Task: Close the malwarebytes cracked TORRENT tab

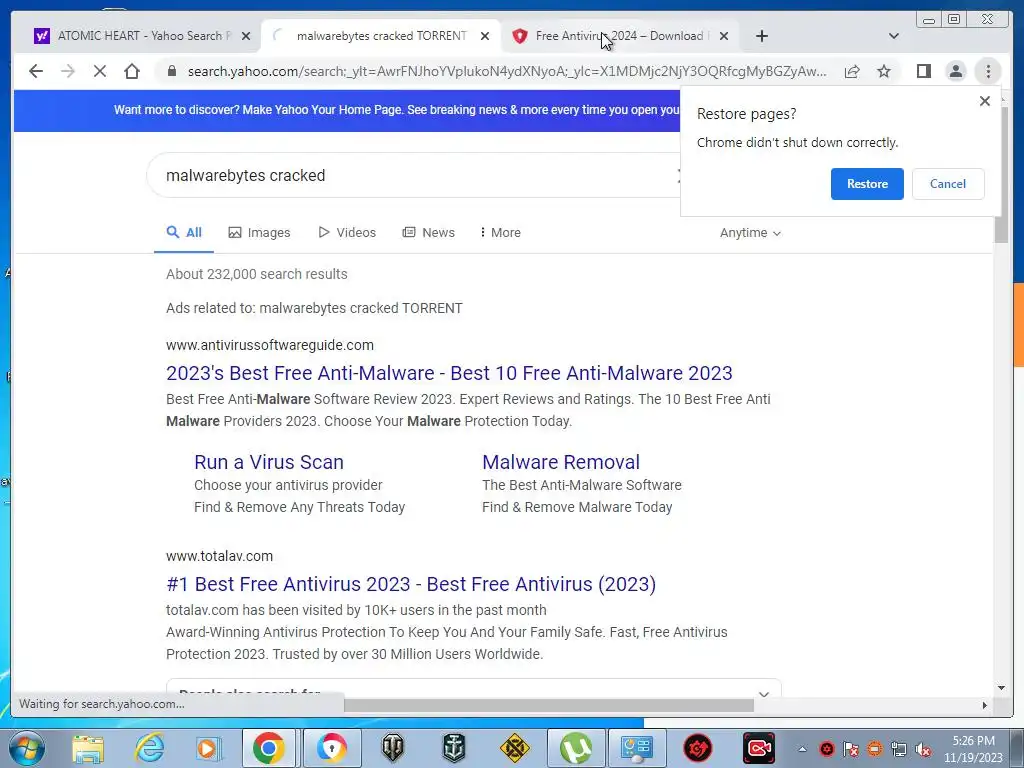Action: click(x=485, y=36)
